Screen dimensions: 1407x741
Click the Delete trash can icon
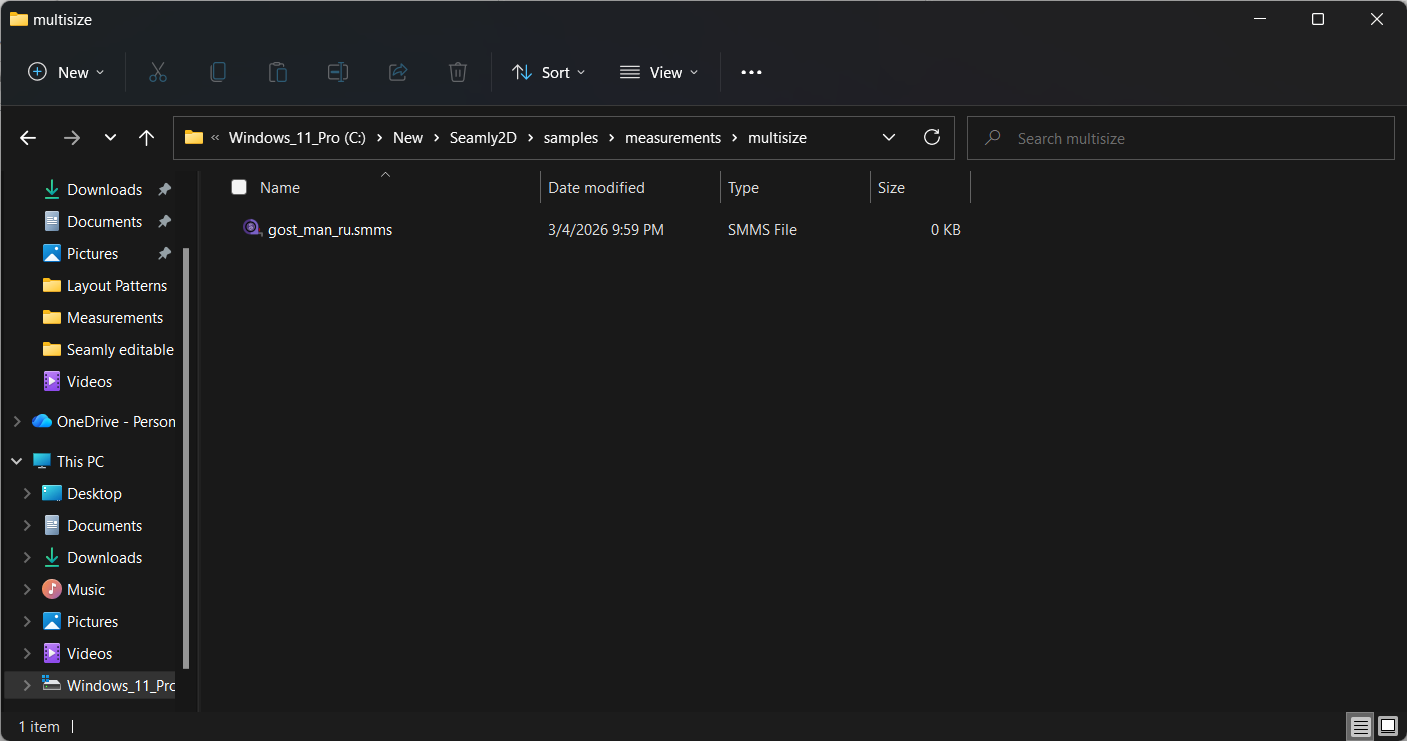pyautogui.click(x=457, y=72)
